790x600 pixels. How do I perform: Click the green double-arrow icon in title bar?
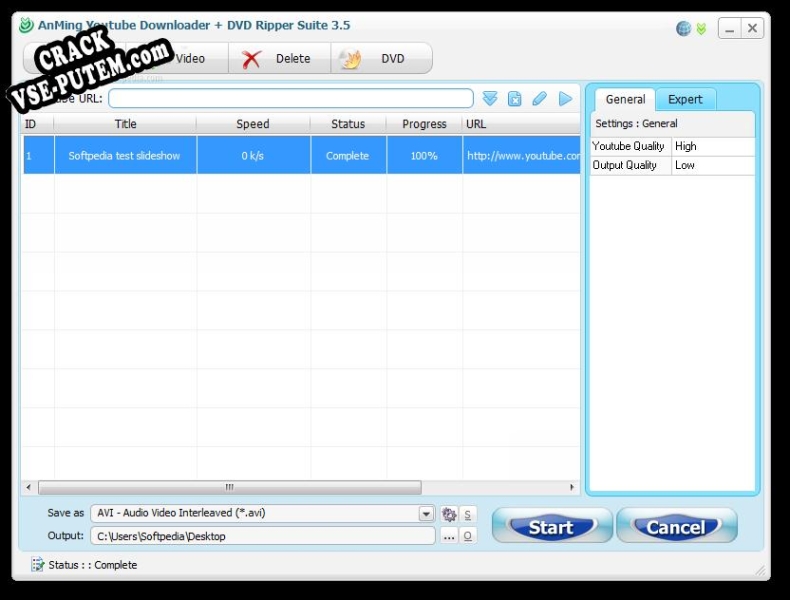point(701,29)
